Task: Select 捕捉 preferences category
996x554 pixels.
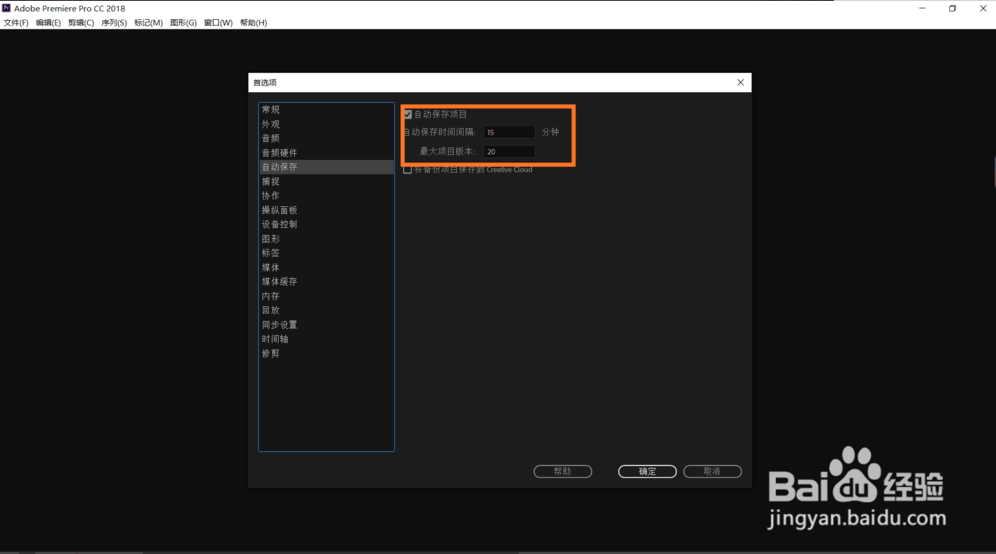Action: click(326, 182)
